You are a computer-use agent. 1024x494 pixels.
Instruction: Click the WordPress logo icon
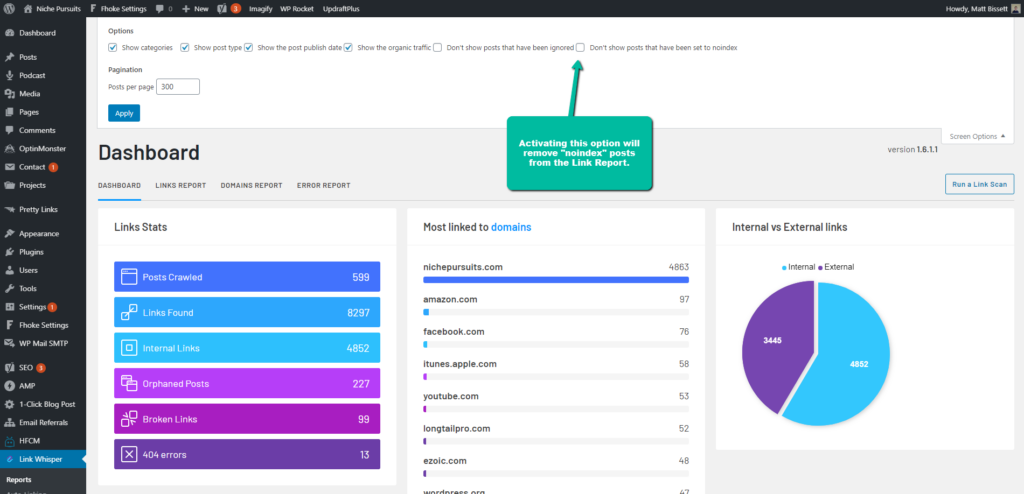[9, 9]
